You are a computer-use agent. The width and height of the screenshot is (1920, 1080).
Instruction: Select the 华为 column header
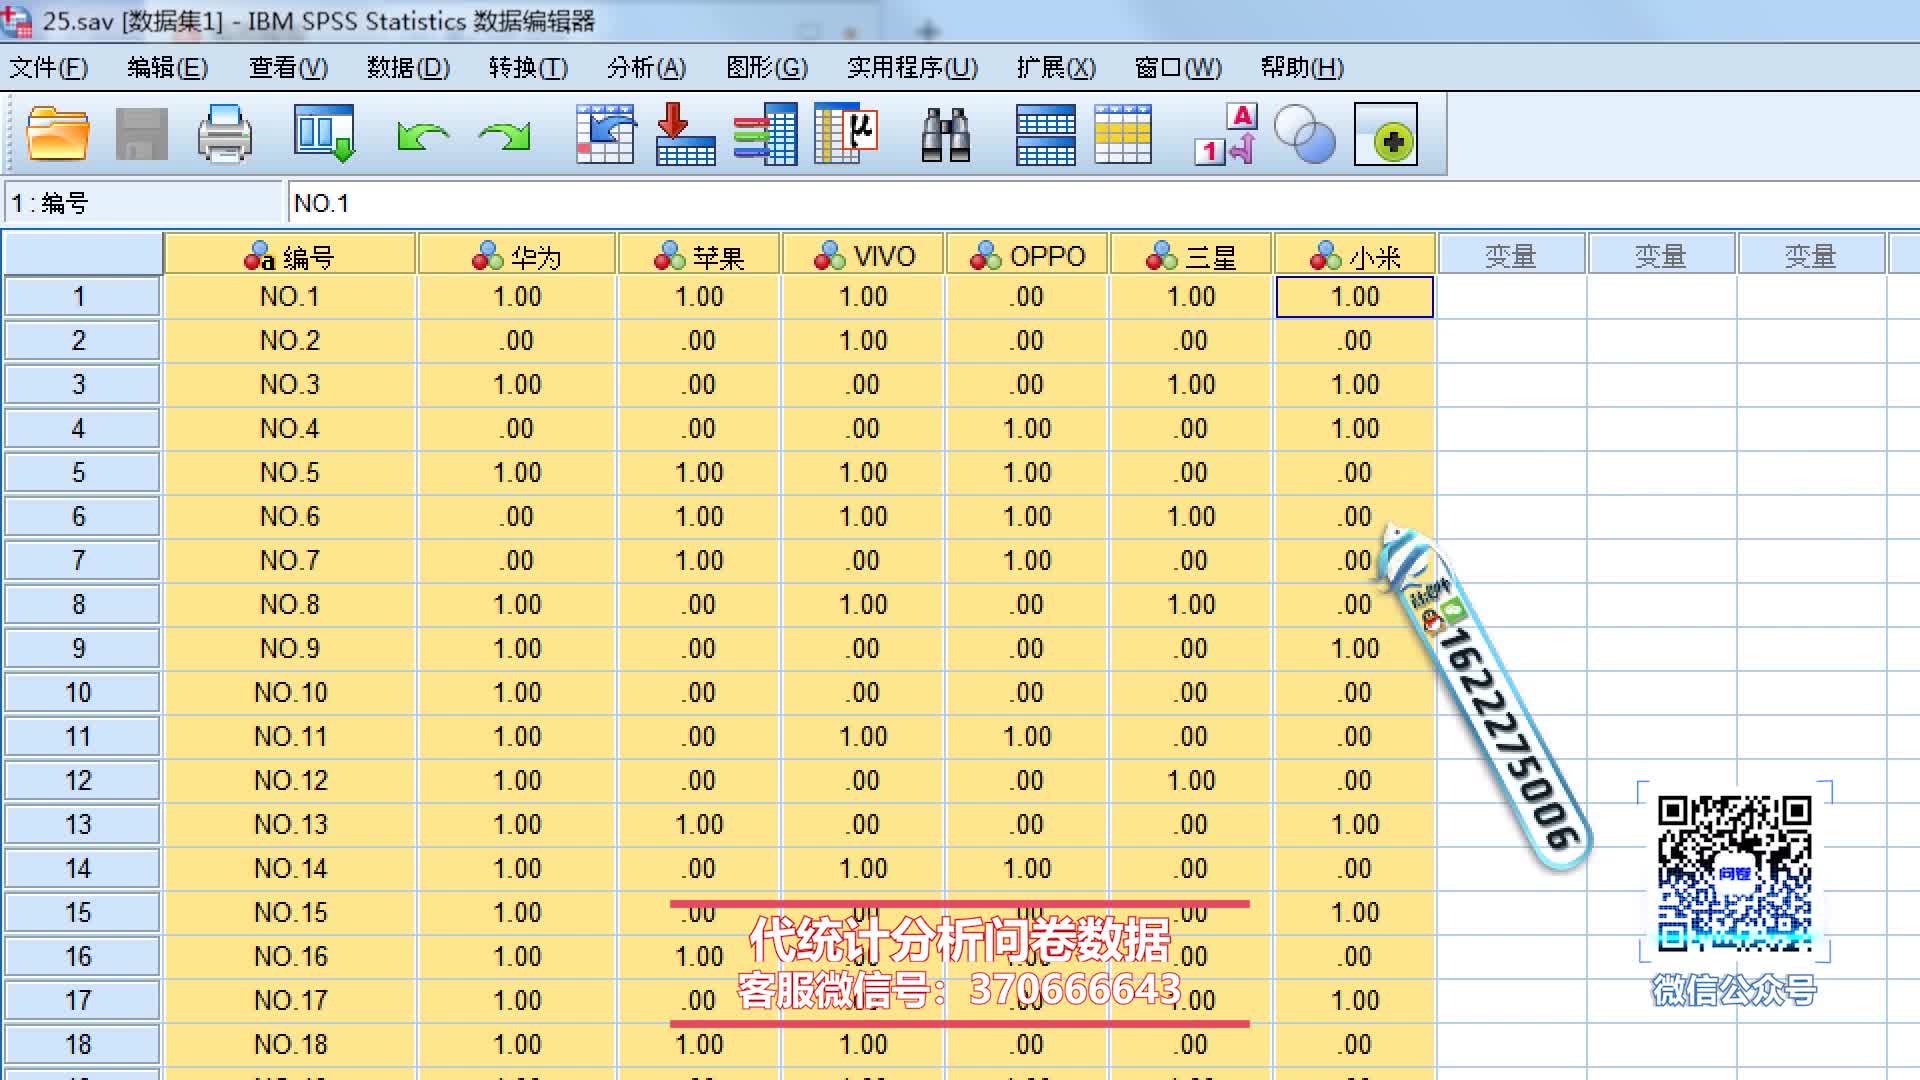(x=517, y=256)
